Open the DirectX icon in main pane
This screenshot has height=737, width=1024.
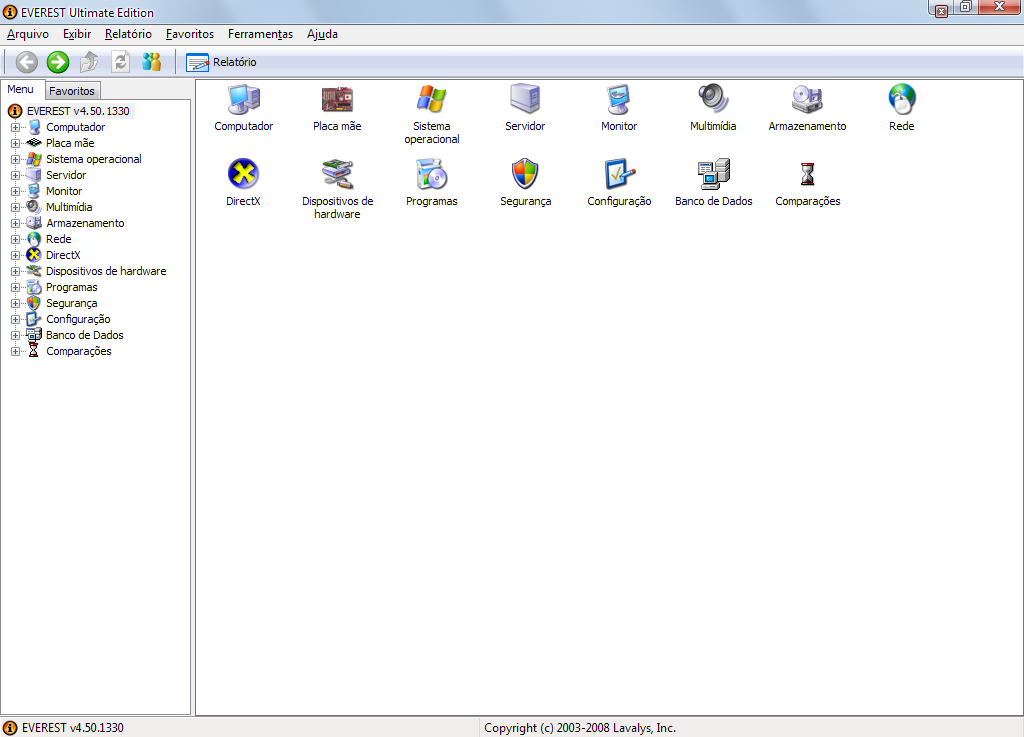[243, 174]
